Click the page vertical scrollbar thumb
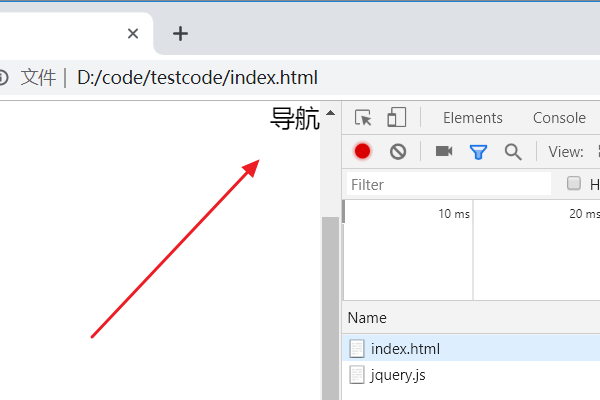 point(330,309)
